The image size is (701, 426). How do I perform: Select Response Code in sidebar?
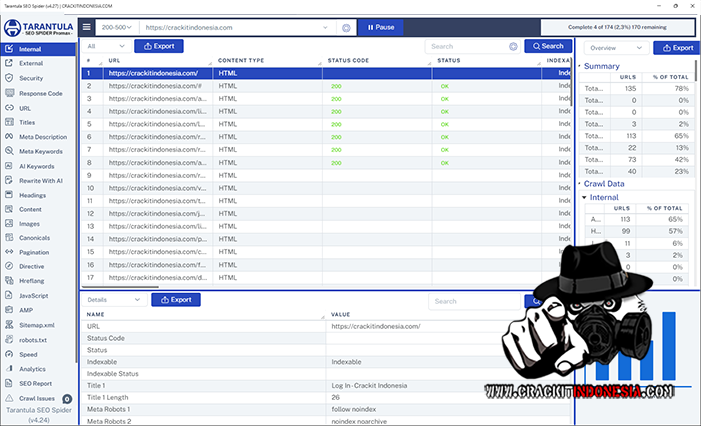click(40, 93)
